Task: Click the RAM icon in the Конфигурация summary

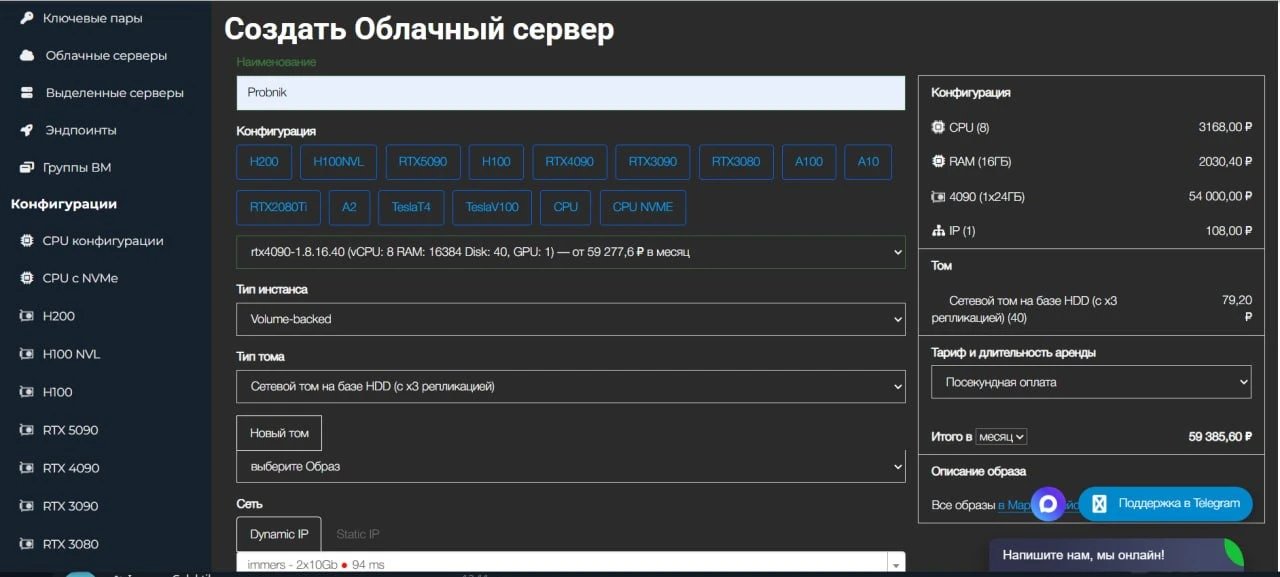Action: [x=938, y=161]
